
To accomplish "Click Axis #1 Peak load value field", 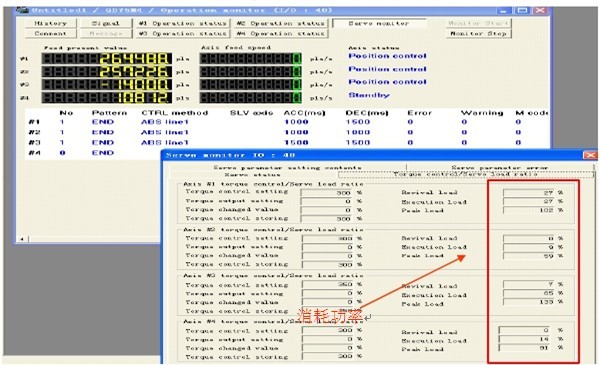I will pos(529,210).
